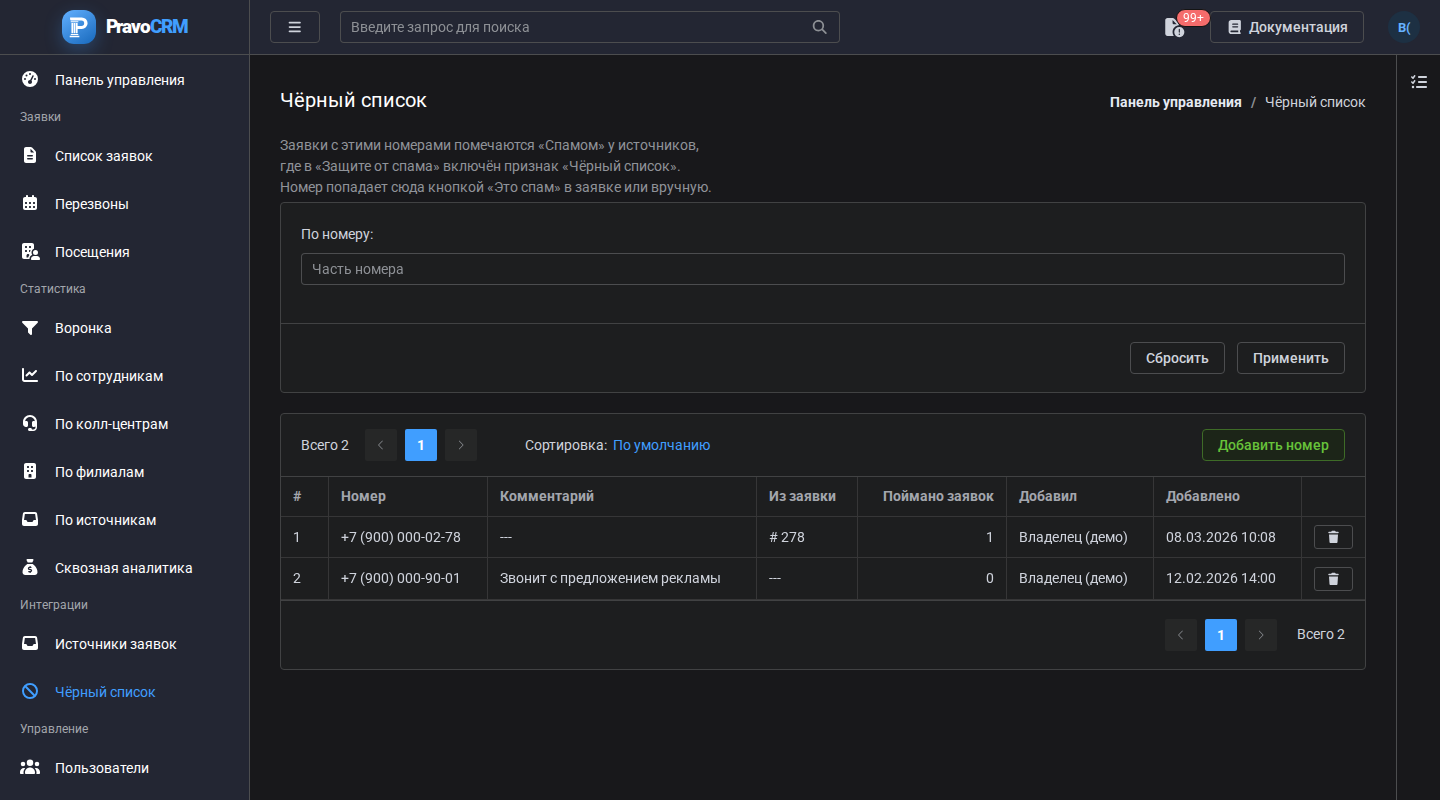Change sorting via По умолчанию dropdown
This screenshot has height=800, width=1440.
661,445
